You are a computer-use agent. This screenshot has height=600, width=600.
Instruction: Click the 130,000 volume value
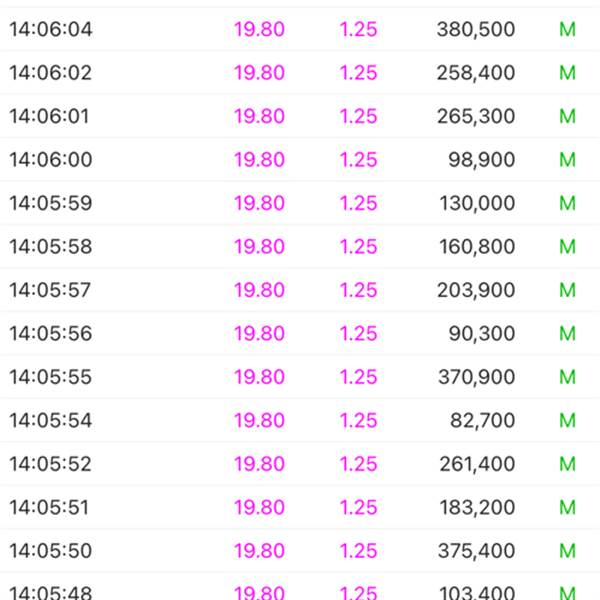pos(477,203)
